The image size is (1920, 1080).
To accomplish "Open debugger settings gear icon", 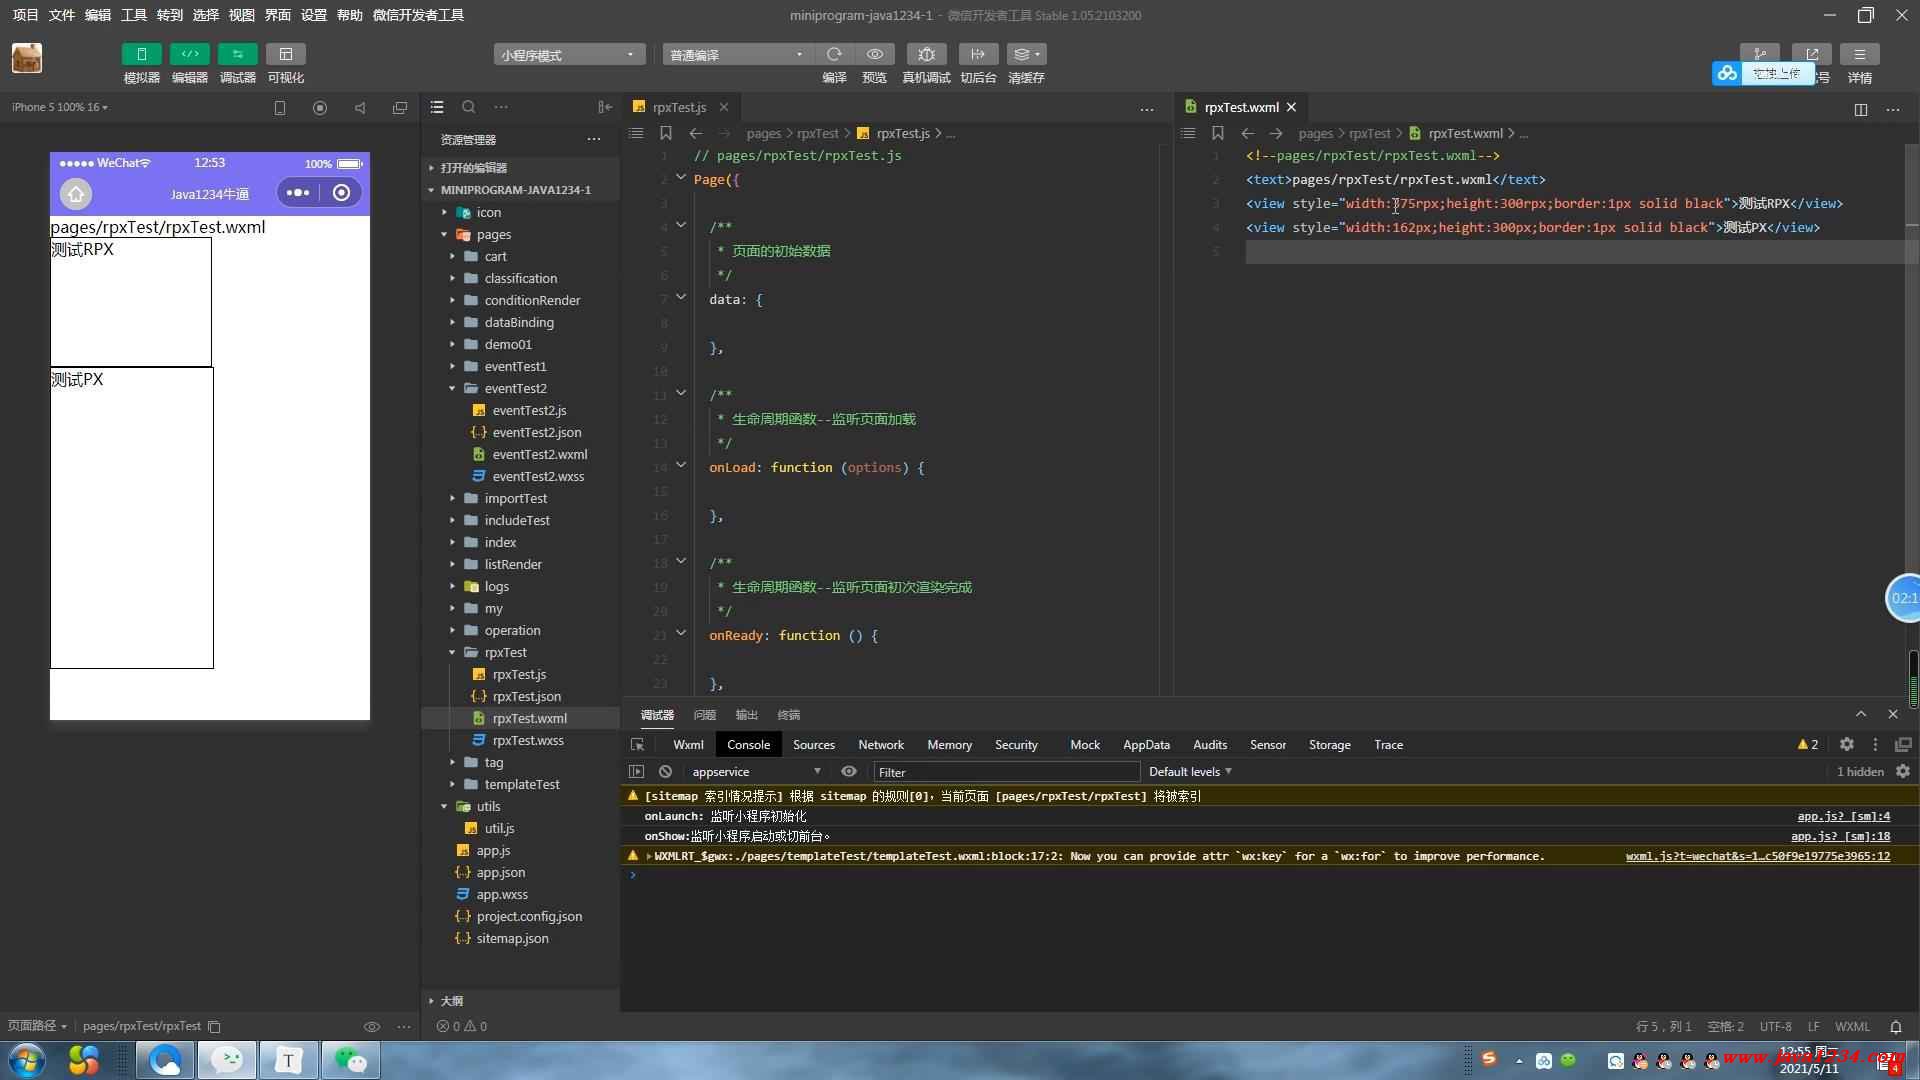I will 1847,745.
